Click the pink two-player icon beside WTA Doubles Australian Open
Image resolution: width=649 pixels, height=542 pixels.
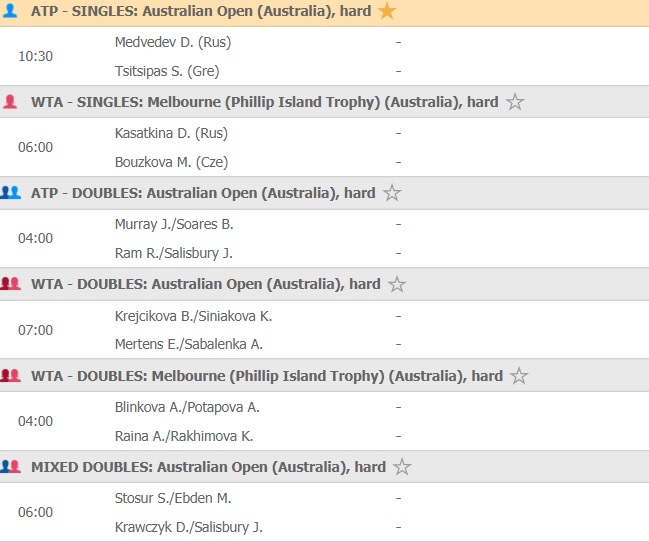tap(11, 284)
